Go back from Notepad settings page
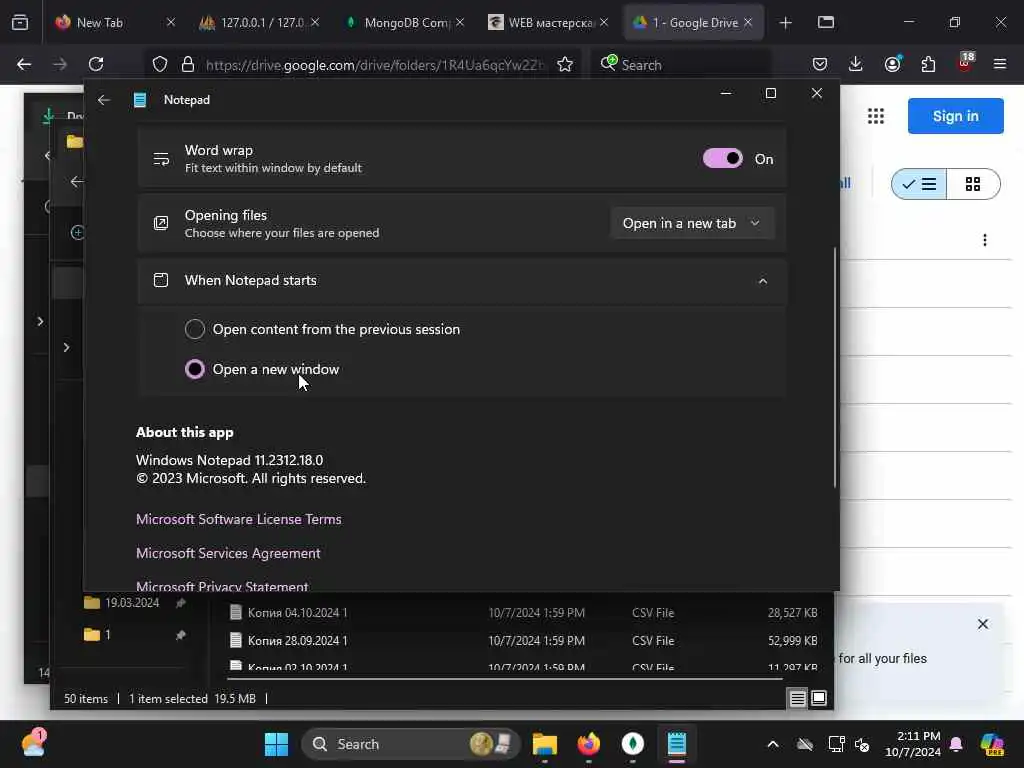The image size is (1024, 768). click(103, 100)
